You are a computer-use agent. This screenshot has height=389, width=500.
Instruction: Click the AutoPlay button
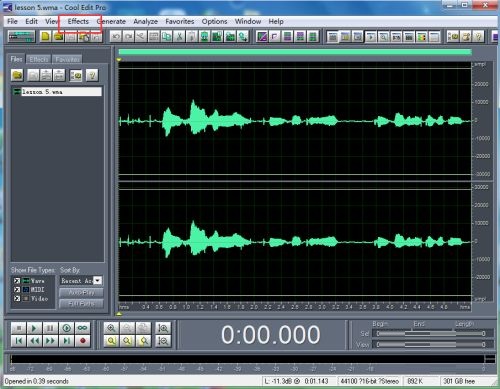81,293
